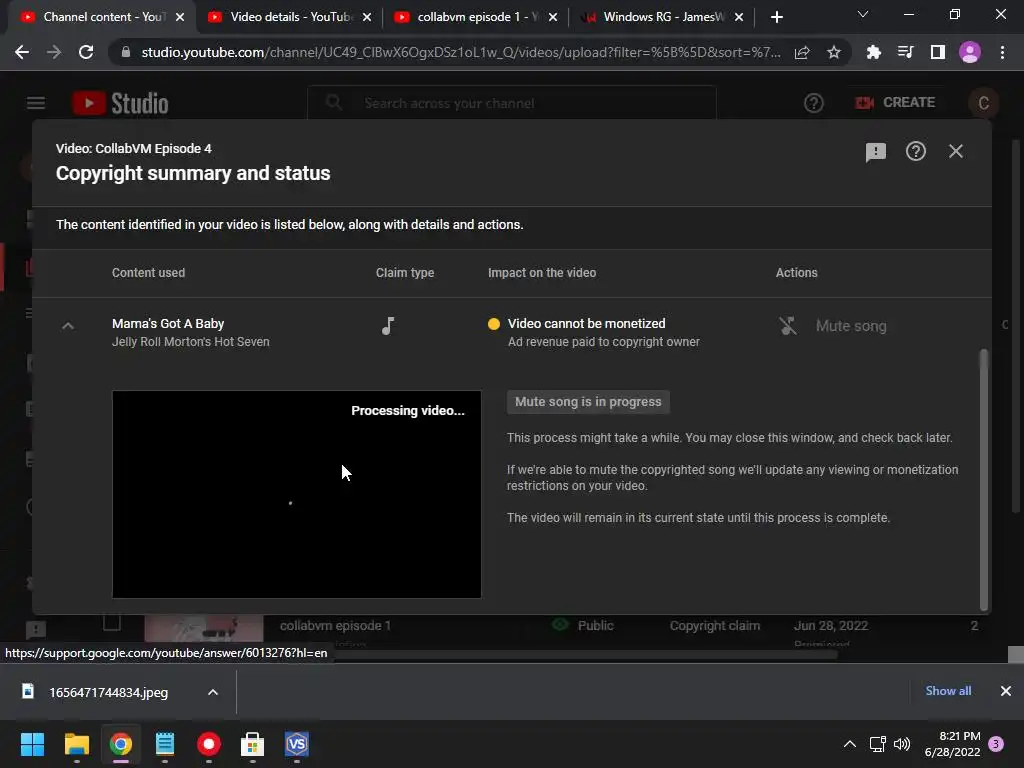Click Show all downloads
This screenshot has height=768, width=1024.
pyautogui.click(x=948, y=691)
